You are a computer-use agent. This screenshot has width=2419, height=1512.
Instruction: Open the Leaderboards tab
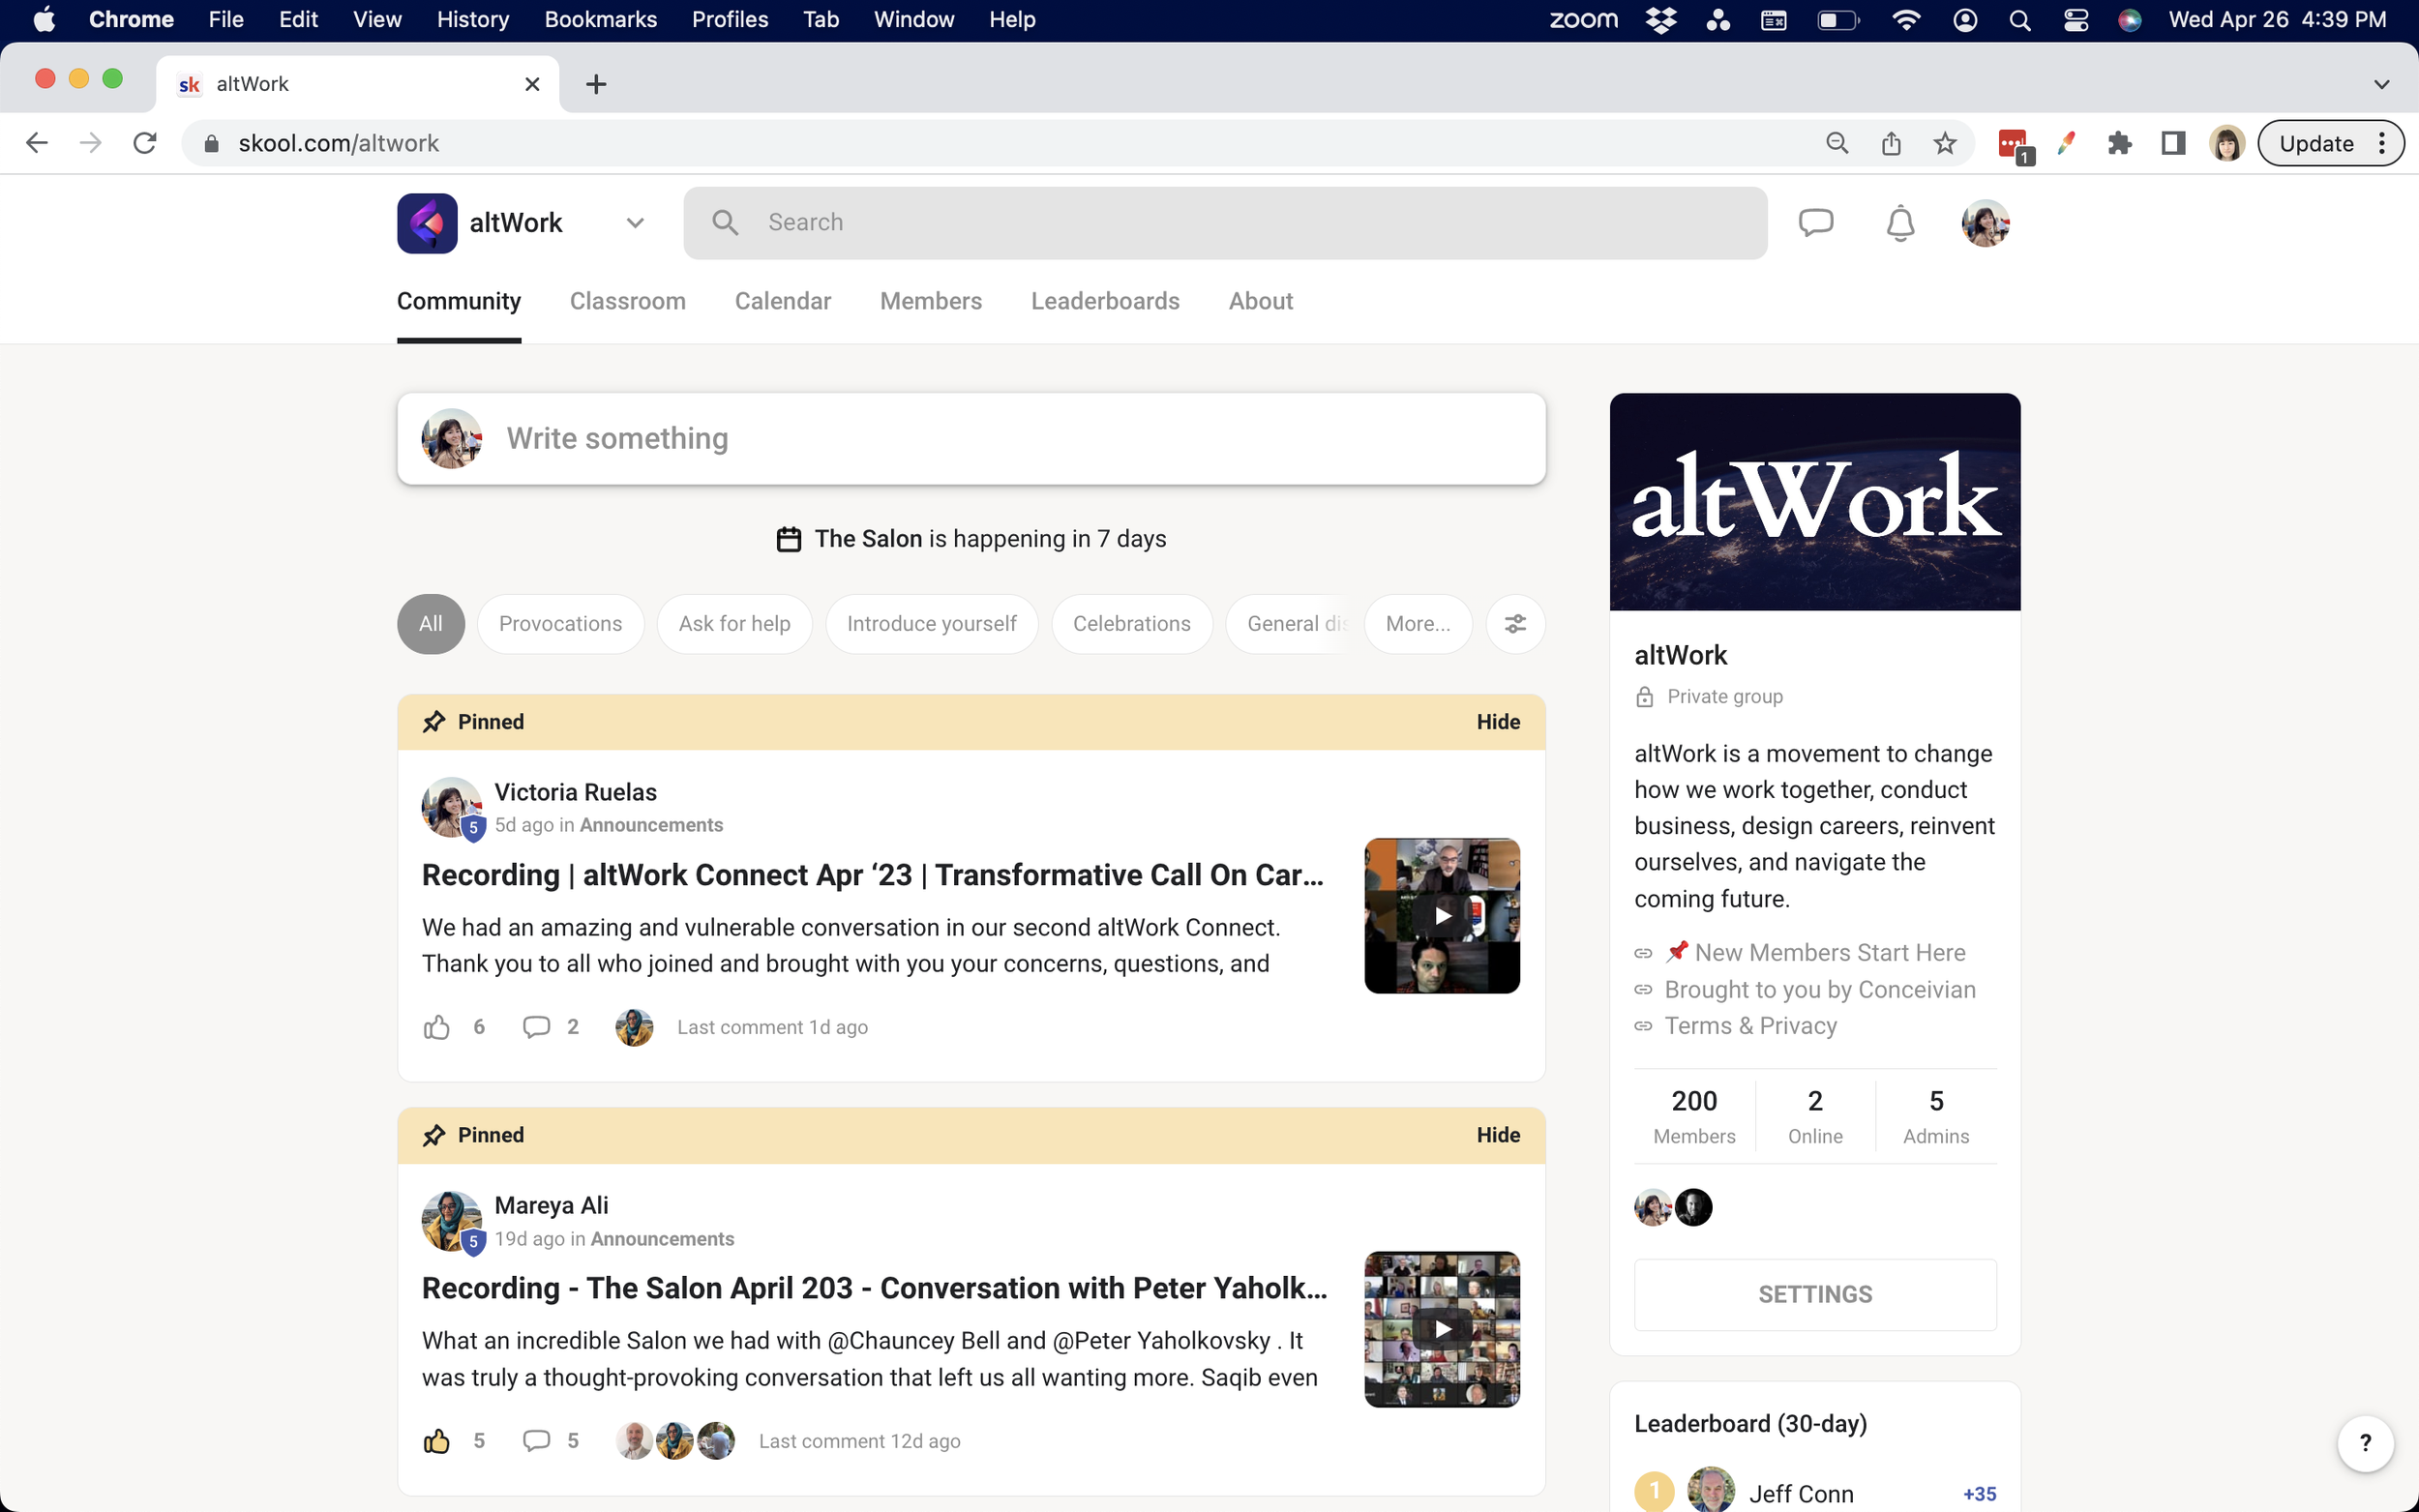click(1104, 301)
